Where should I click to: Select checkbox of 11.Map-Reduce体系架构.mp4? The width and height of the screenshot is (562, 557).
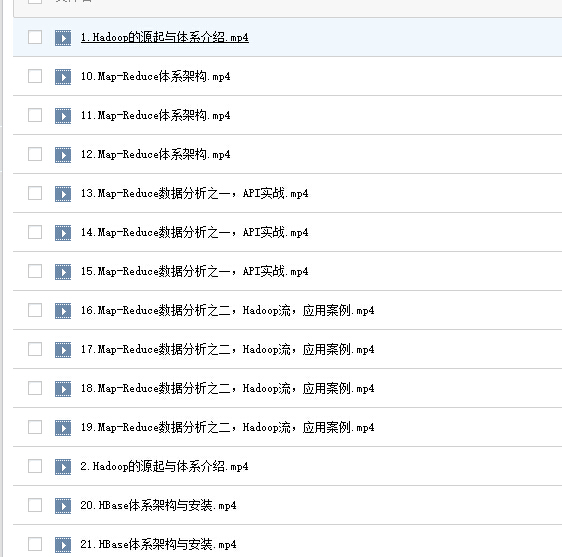(35, 115)
